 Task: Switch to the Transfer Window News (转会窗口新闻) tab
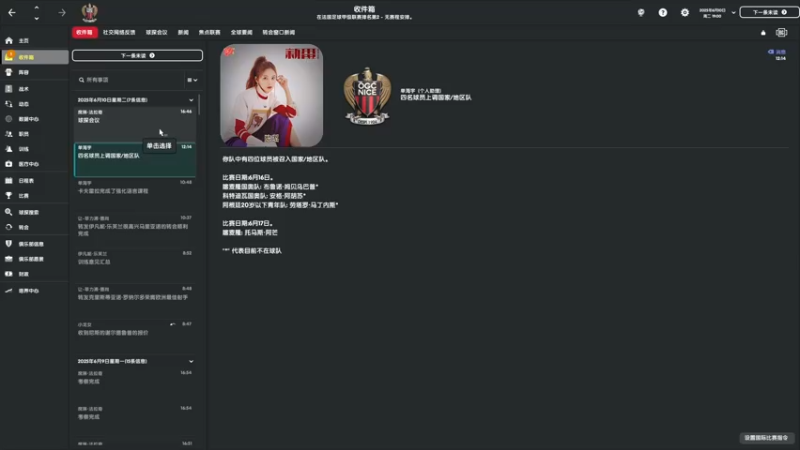279,32
